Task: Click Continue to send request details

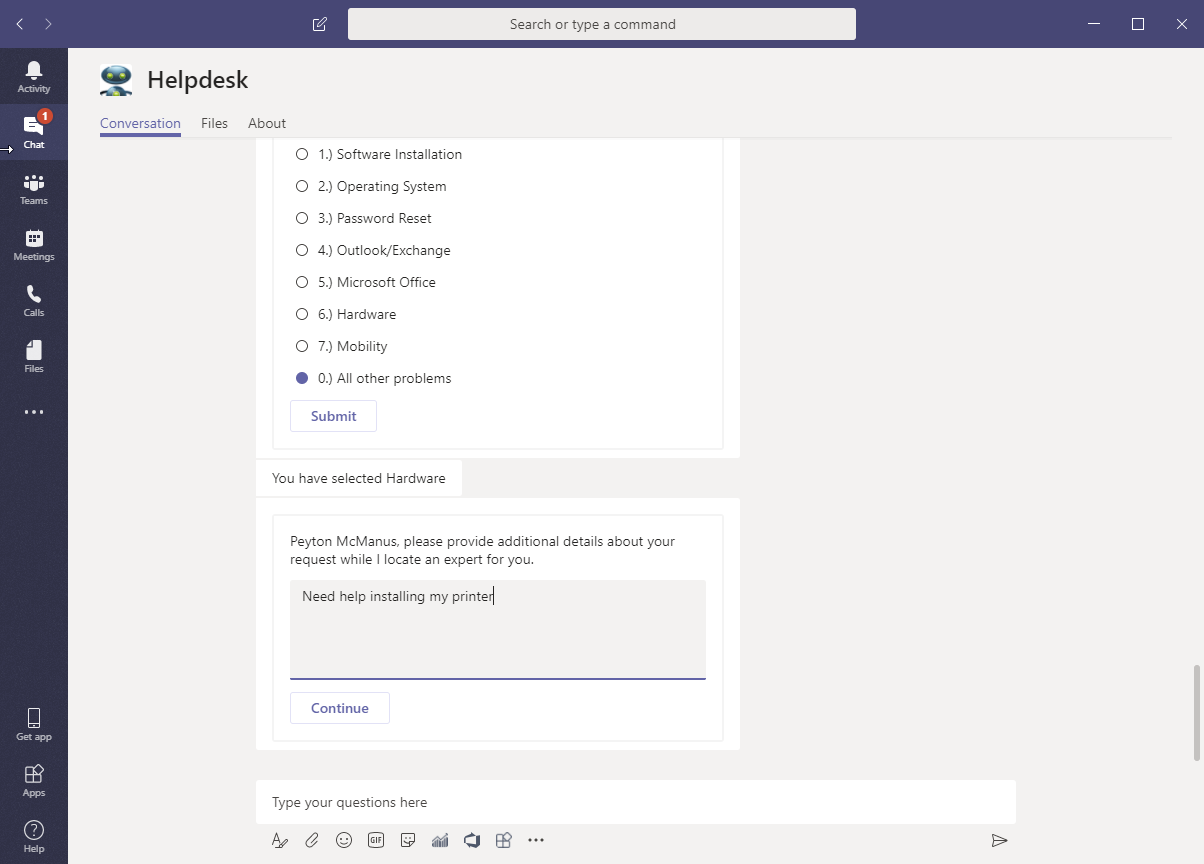Action: click(x=340, y=708)
